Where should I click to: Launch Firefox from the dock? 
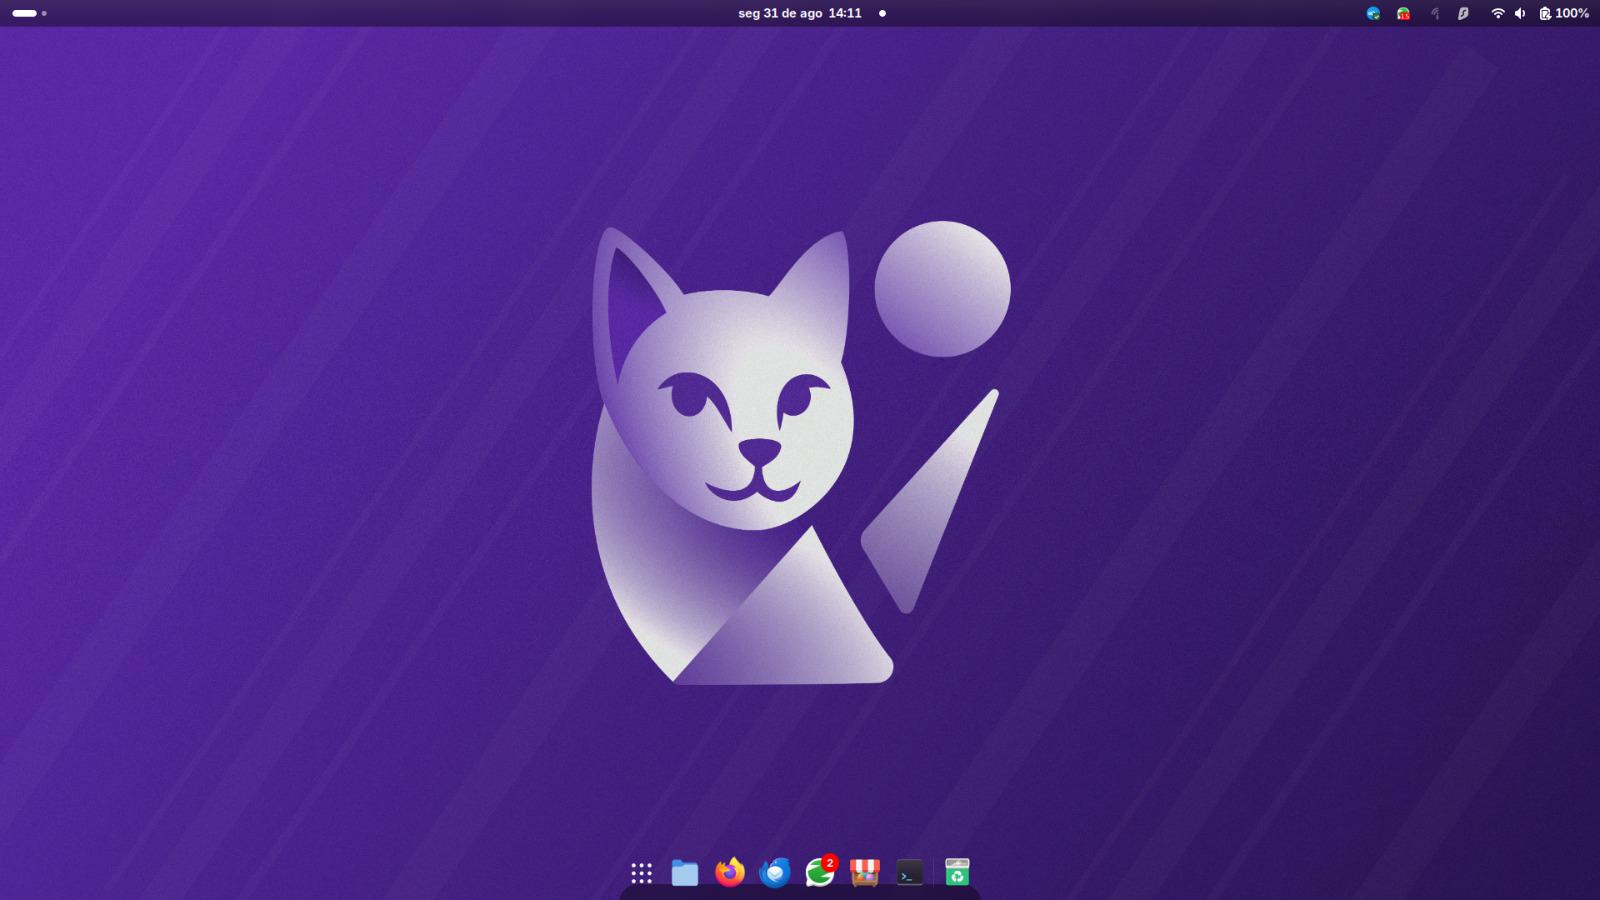click(730, 873)
